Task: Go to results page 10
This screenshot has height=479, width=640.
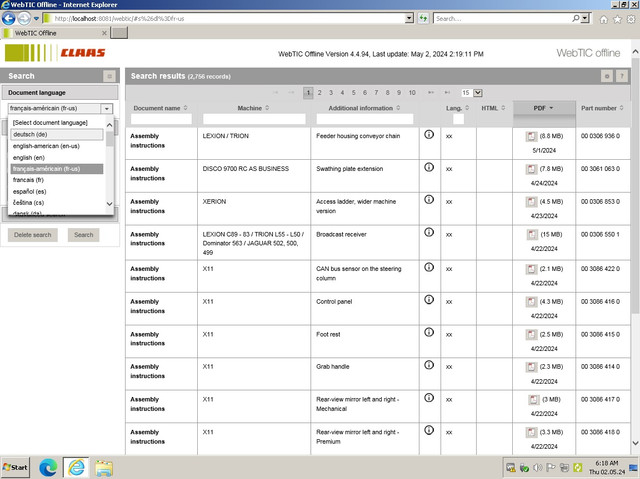Action: [x=412, y=93]
